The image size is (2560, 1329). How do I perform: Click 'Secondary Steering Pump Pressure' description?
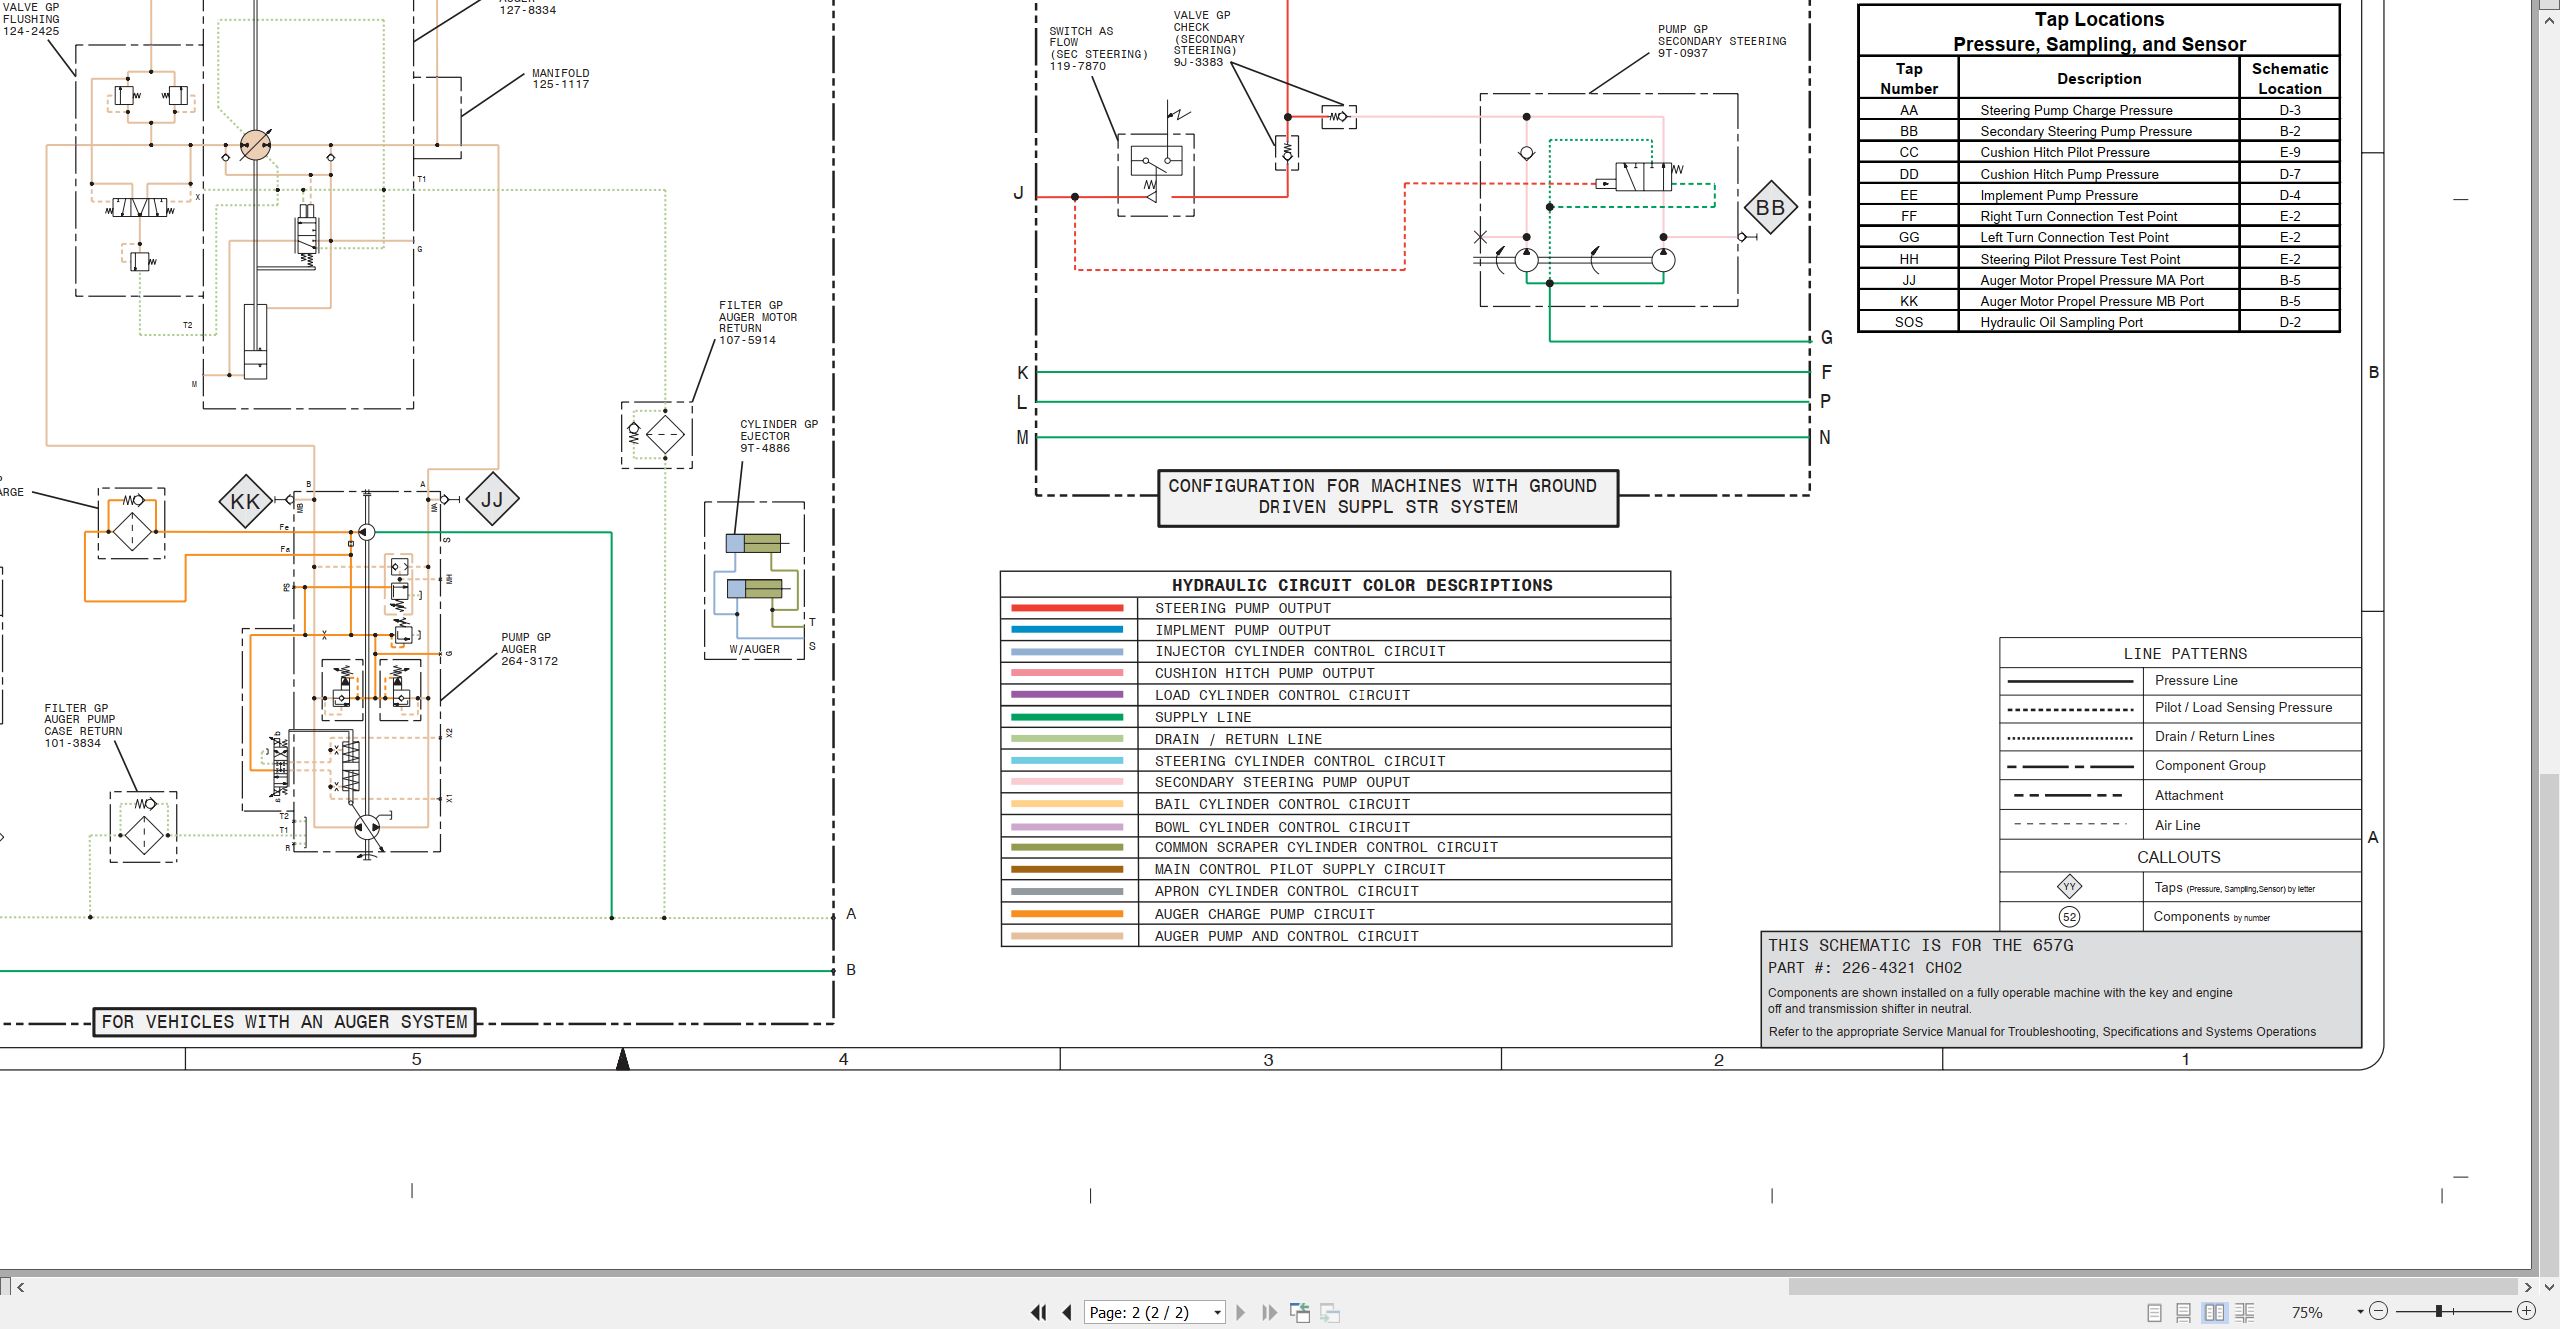coord(2085,131)
